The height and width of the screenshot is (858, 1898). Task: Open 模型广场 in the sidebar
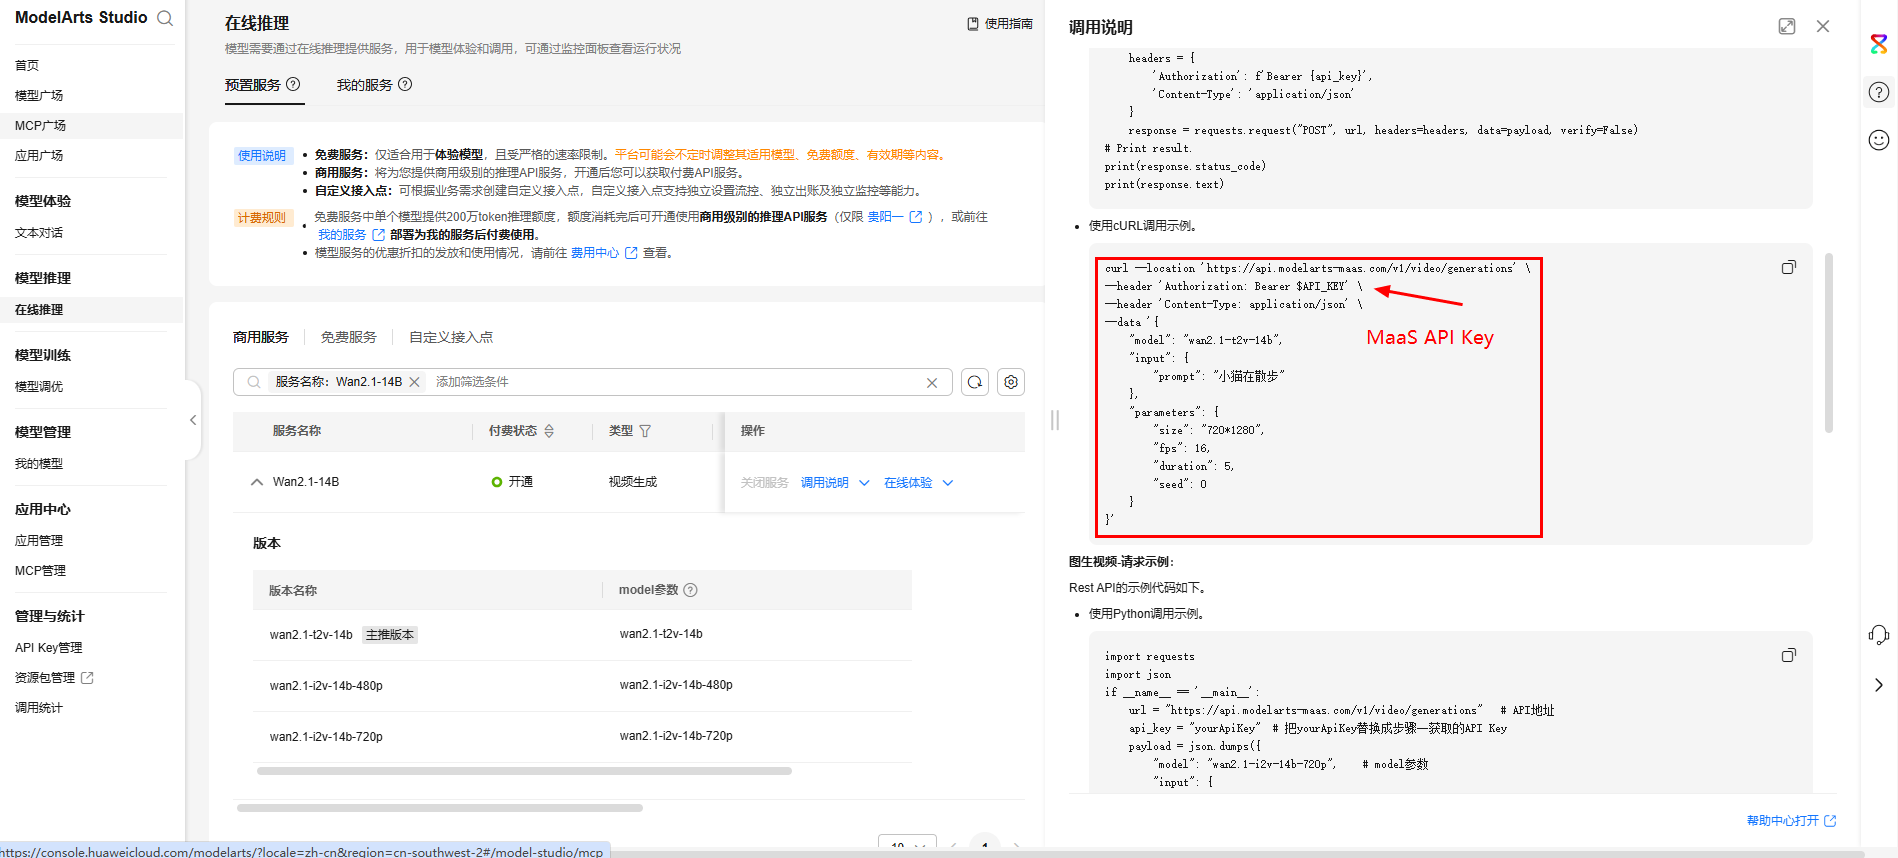39,96
